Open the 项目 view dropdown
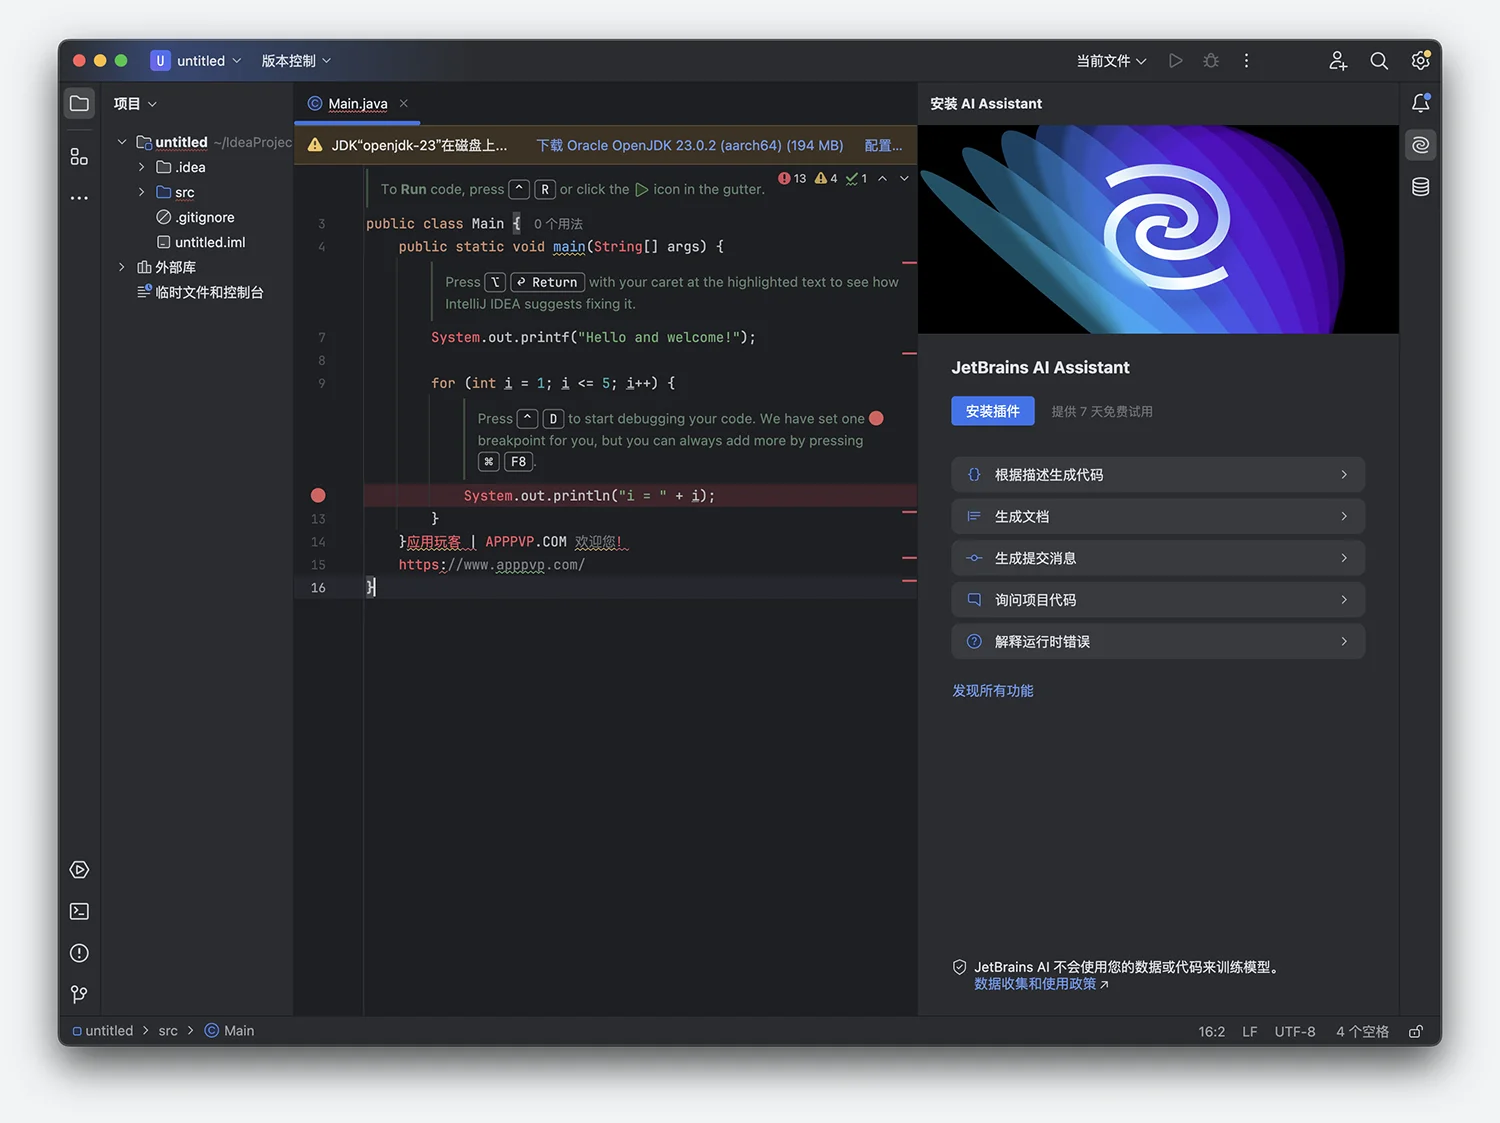The image size is (1500, 1123). 135,103
